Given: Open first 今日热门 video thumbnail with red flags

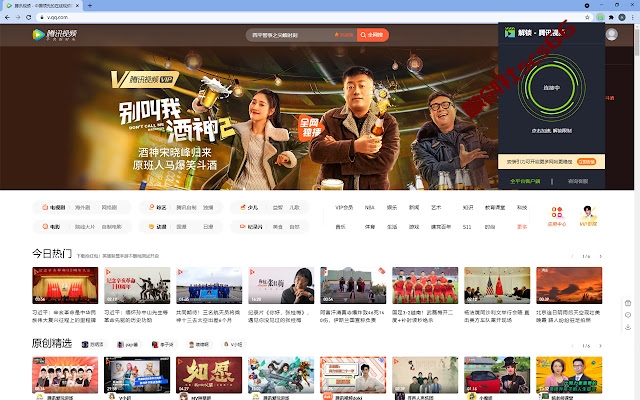Looking at the screenshot, I should [65, 285].
